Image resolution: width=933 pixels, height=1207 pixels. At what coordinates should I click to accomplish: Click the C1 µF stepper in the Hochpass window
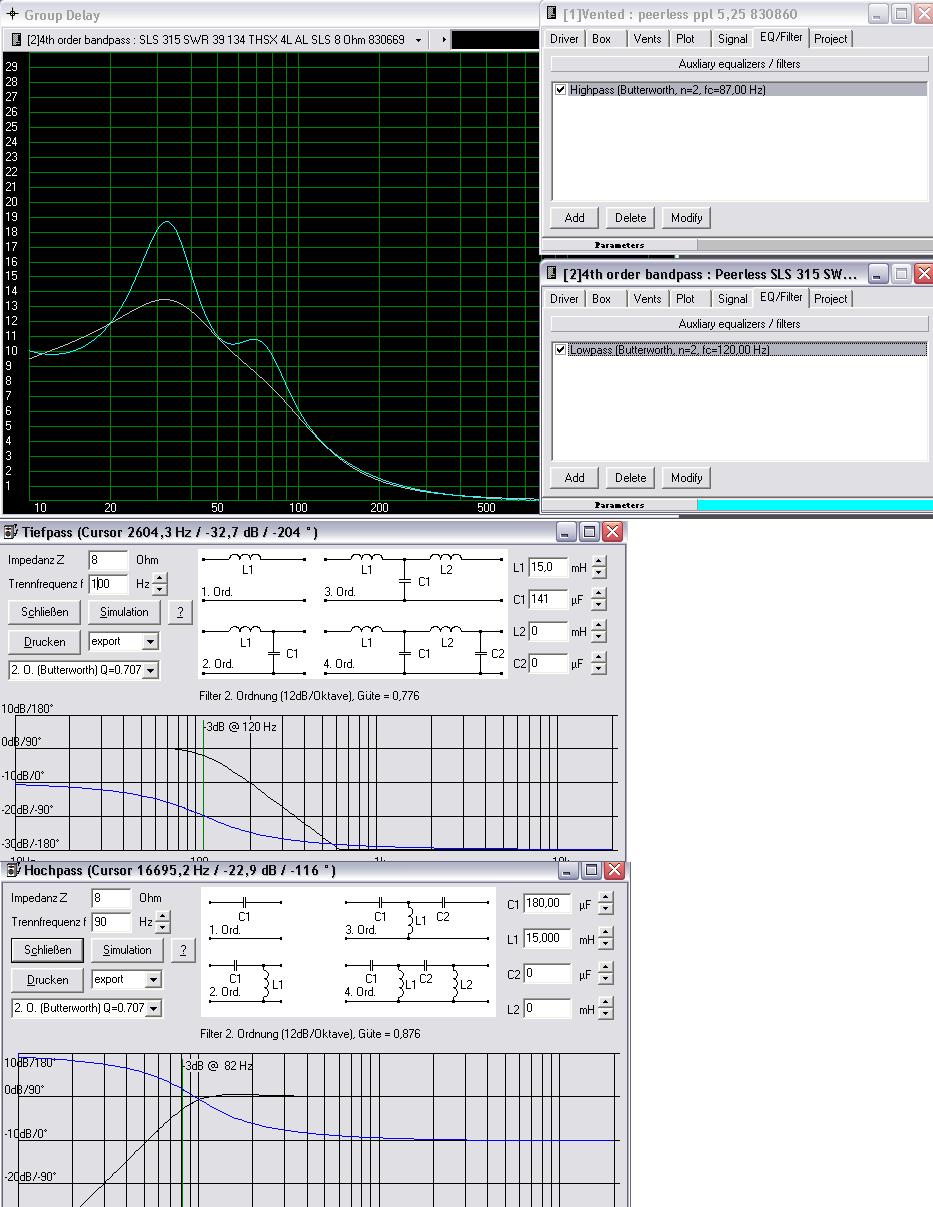coord(606,904)
